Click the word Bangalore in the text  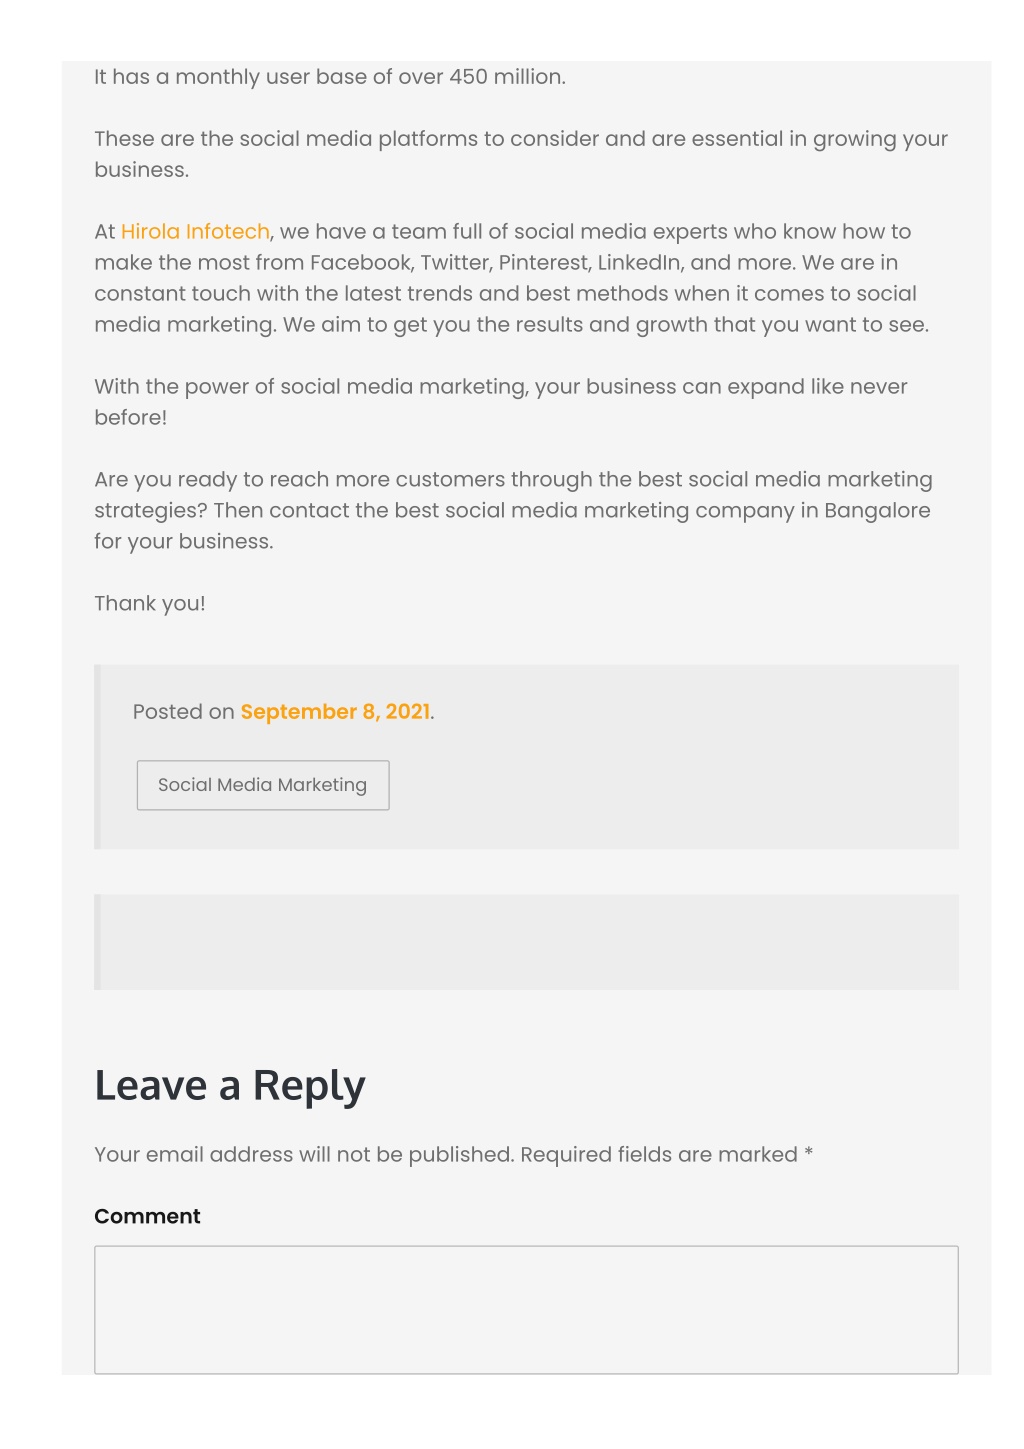pos(877,511)
